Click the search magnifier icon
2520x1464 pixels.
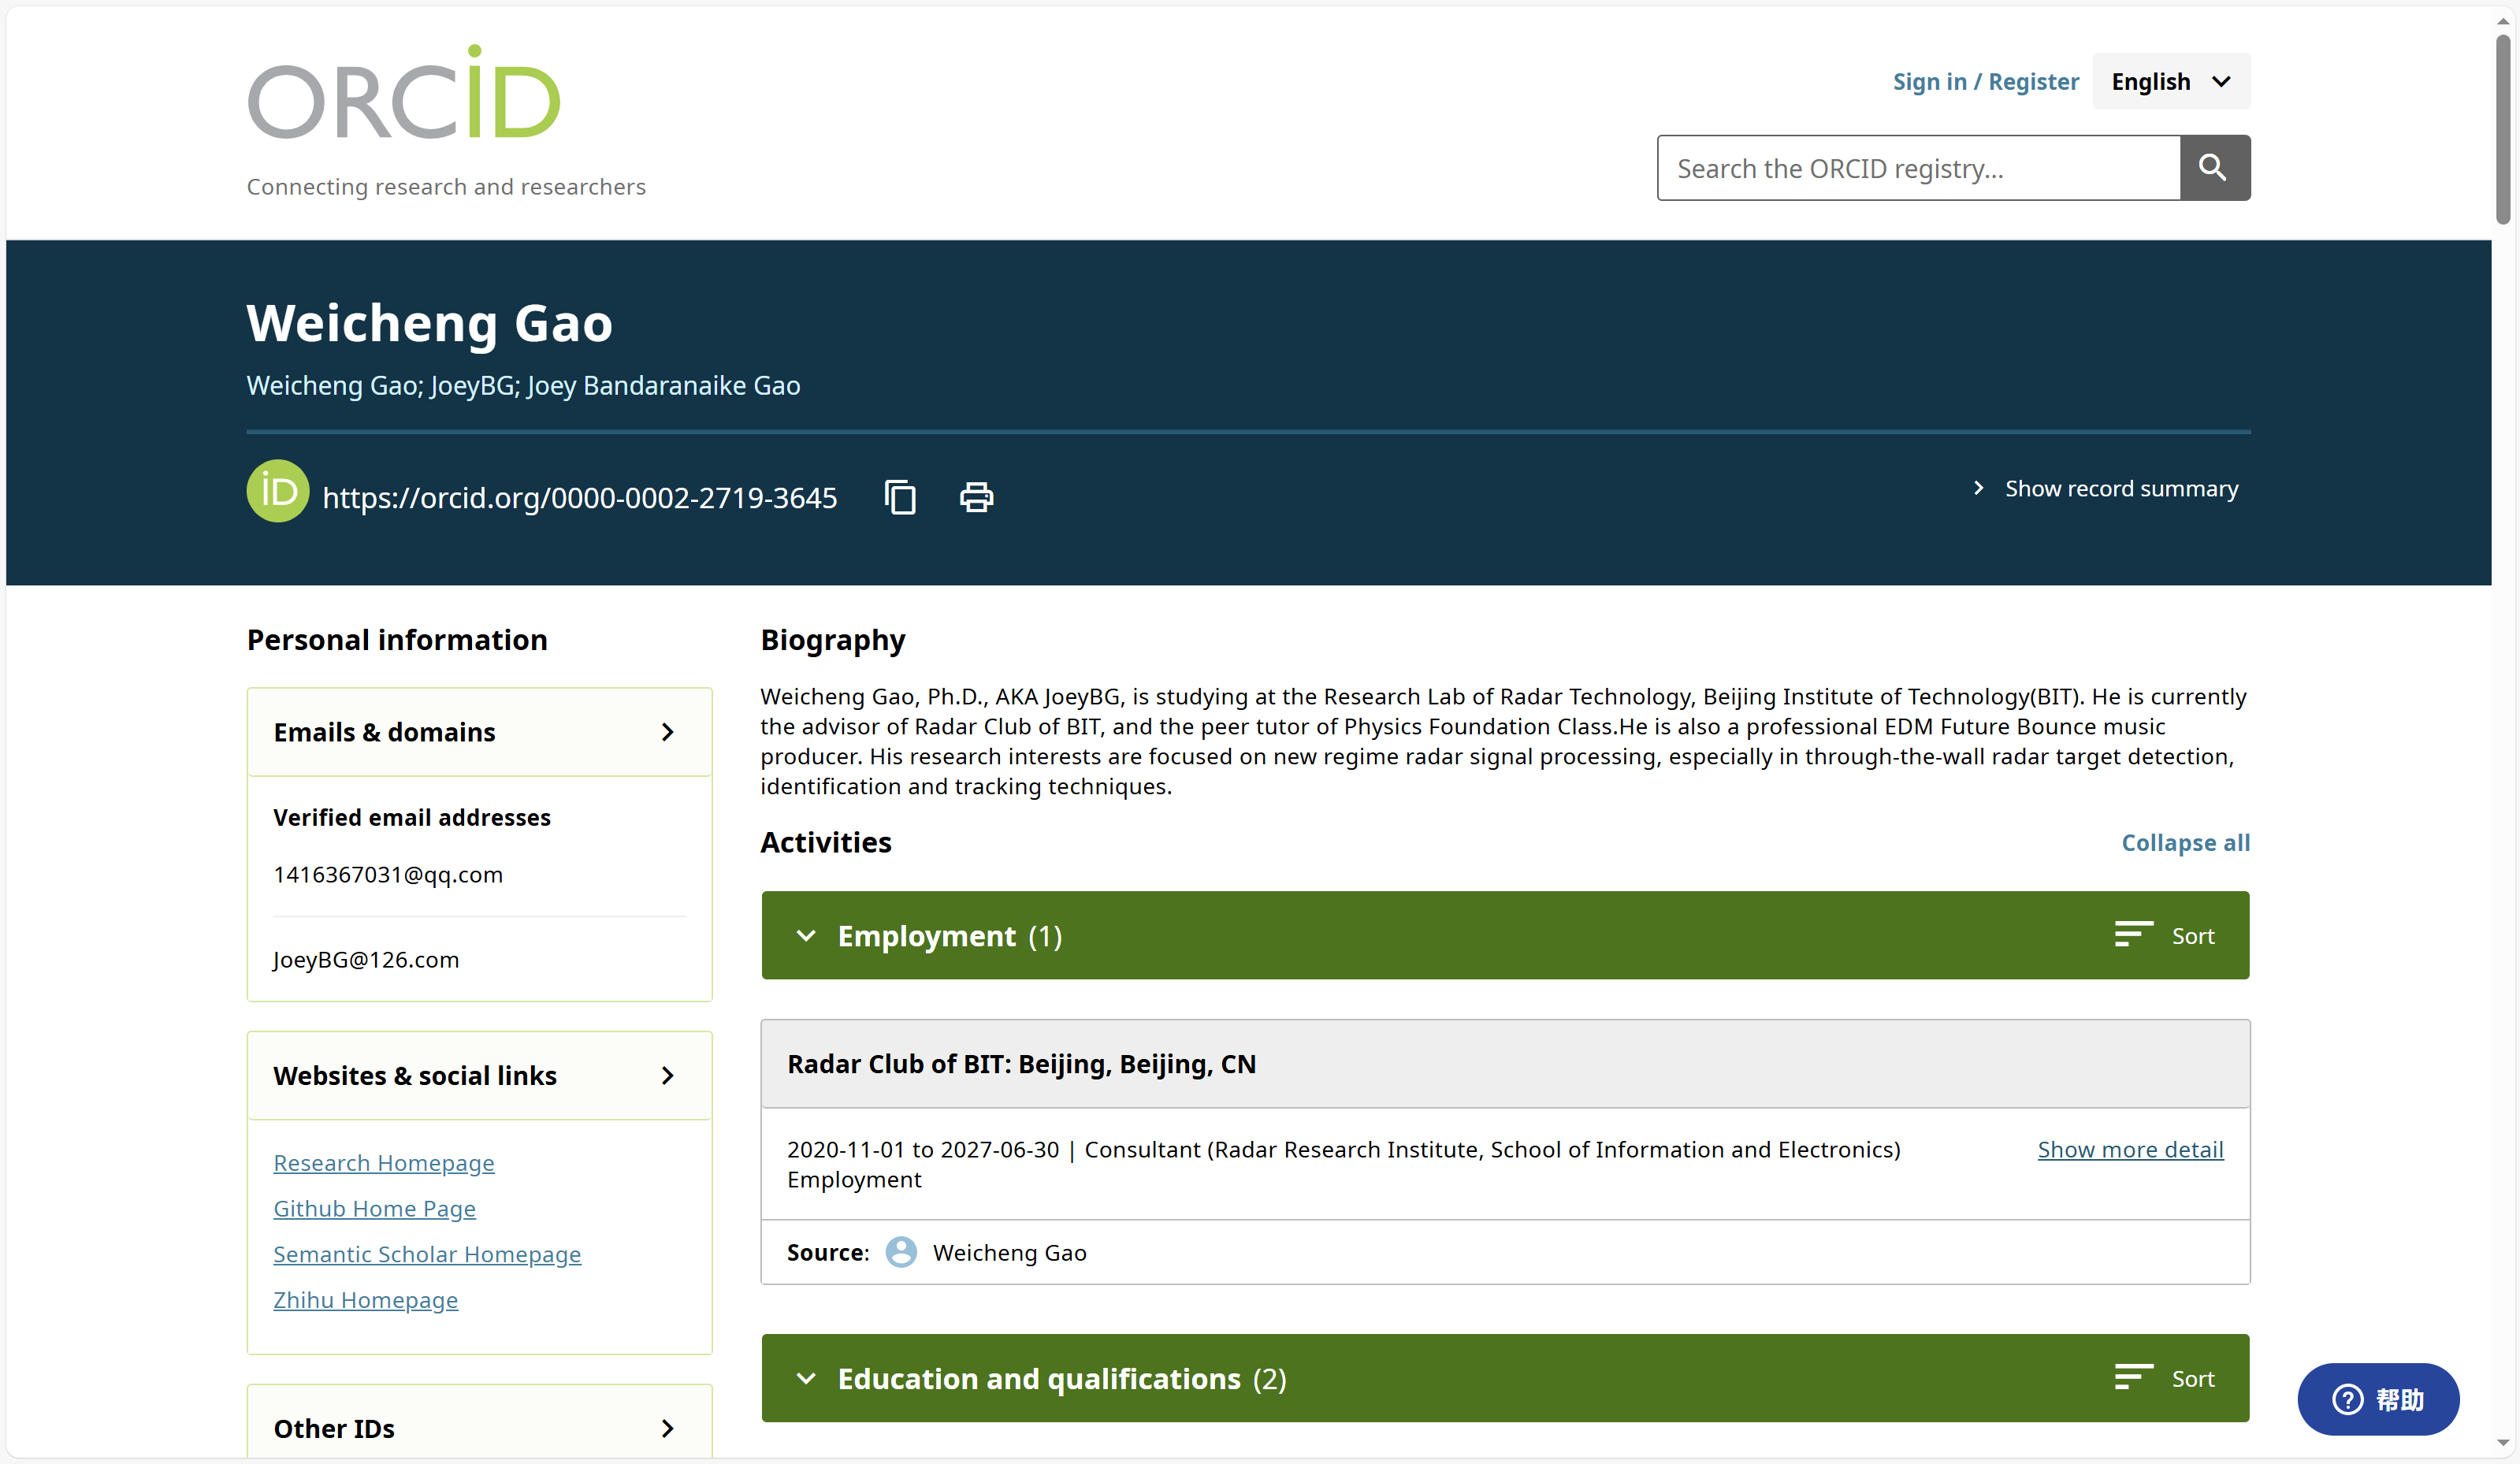click(x=2213, y=167)
